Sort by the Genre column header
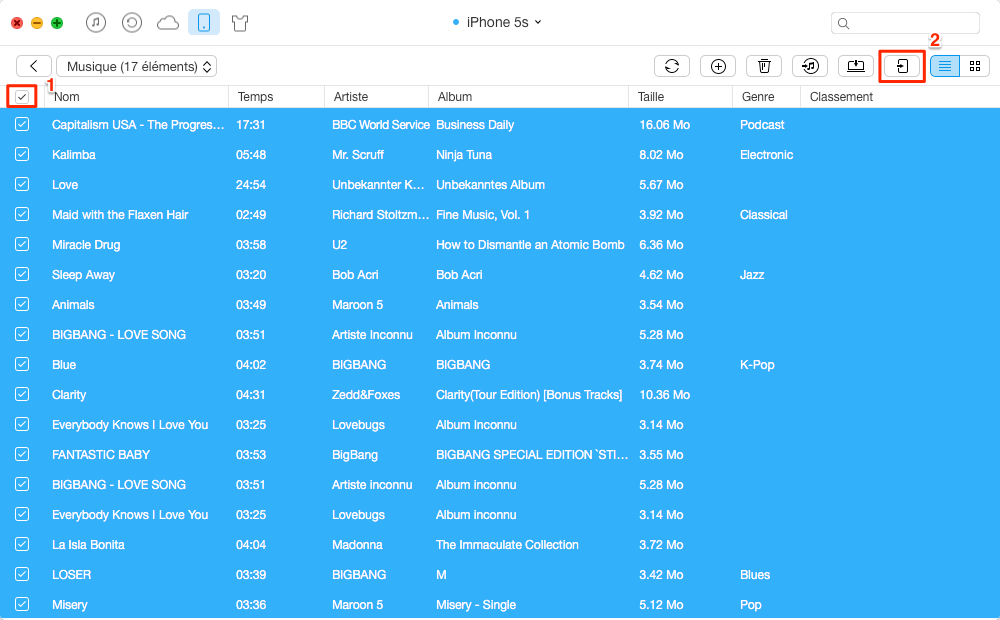This screenshot has width=1000, height=620. [767, 97]
